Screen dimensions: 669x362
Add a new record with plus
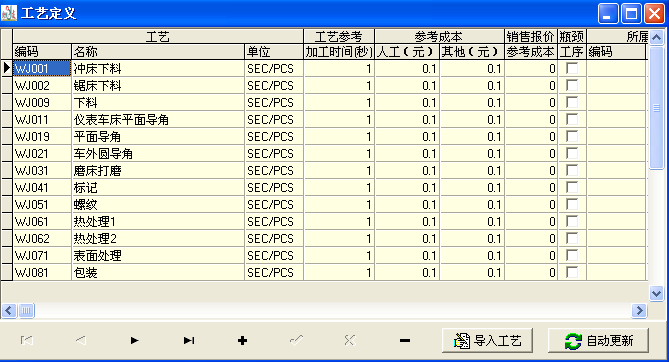pos(242,340)
